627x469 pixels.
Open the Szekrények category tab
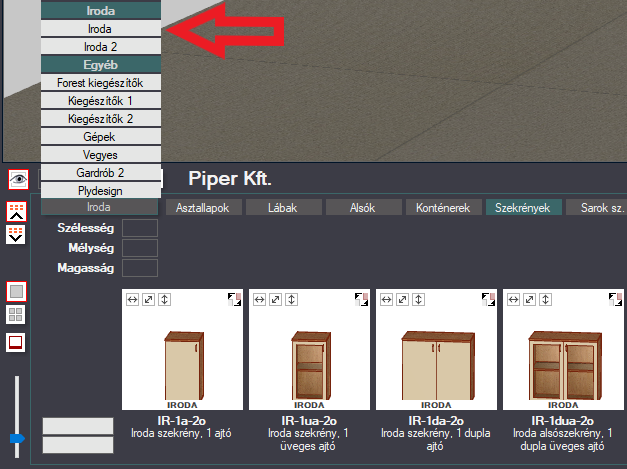pos(523,208)
